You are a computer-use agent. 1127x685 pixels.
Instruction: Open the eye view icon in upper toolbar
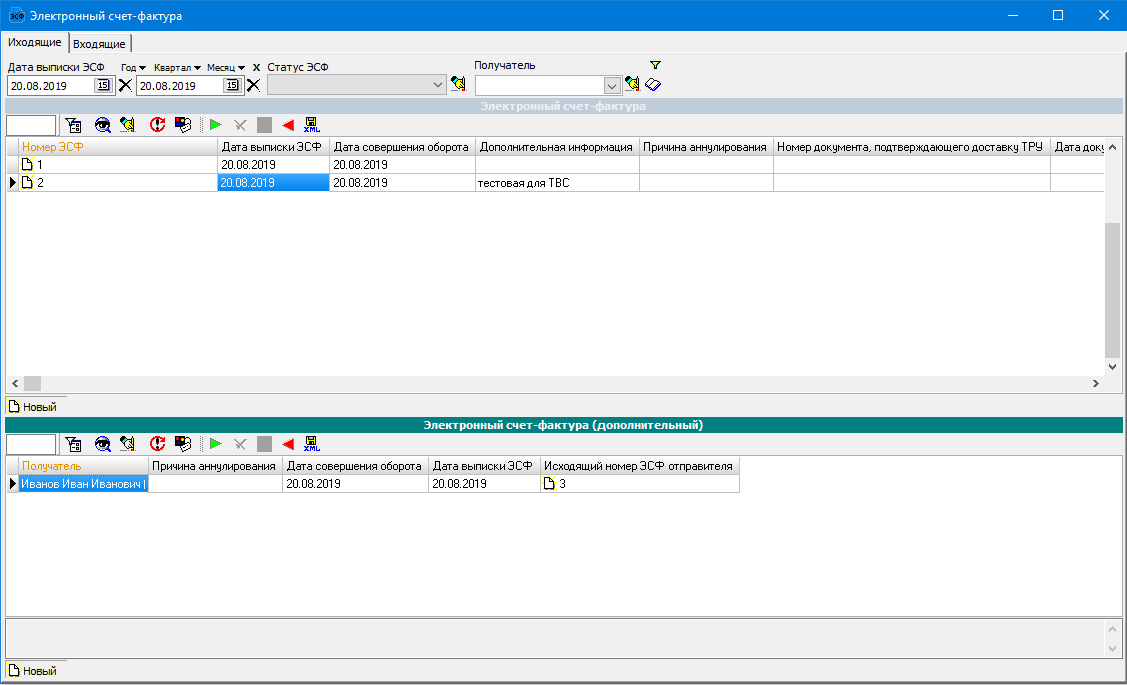[102, 125]
